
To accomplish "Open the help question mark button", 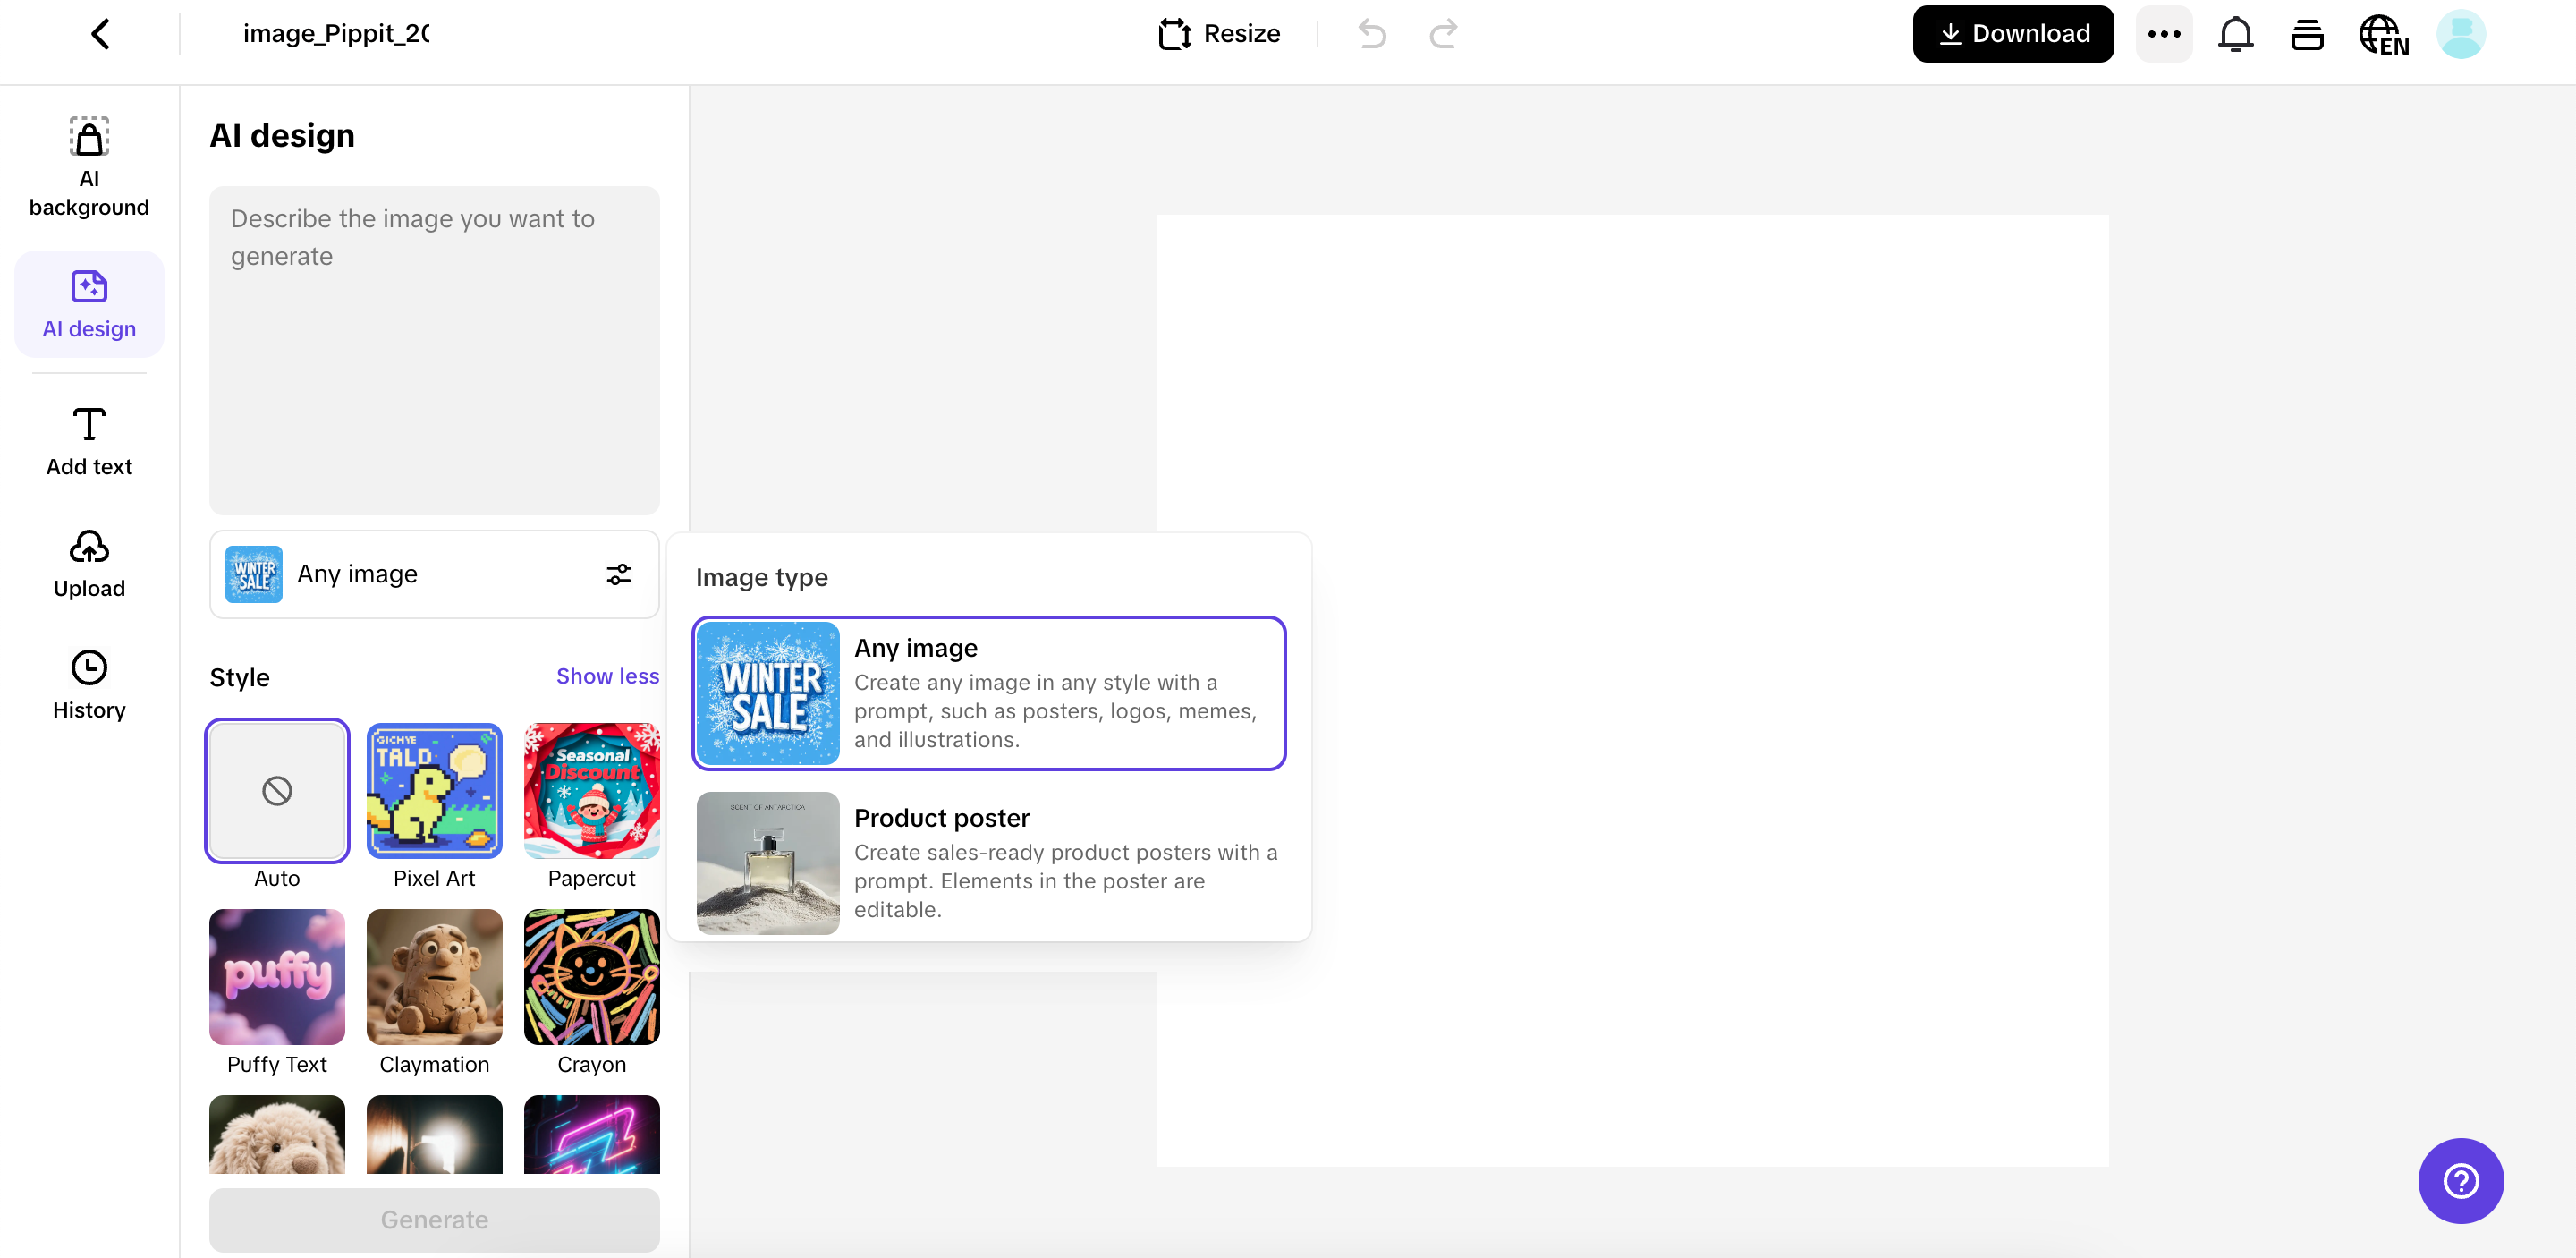I will coord(2460,1180).
